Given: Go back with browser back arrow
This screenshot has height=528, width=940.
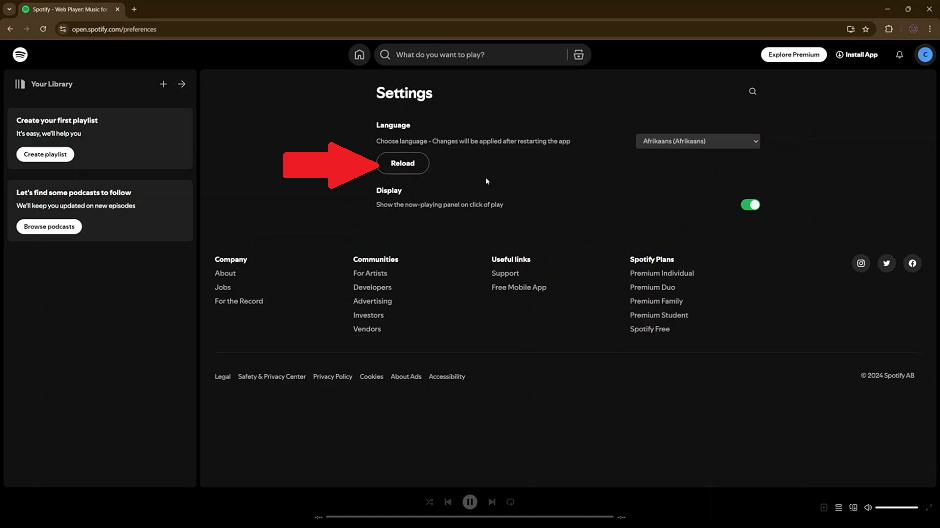Looking at the screenshot, I should (10, 29).
